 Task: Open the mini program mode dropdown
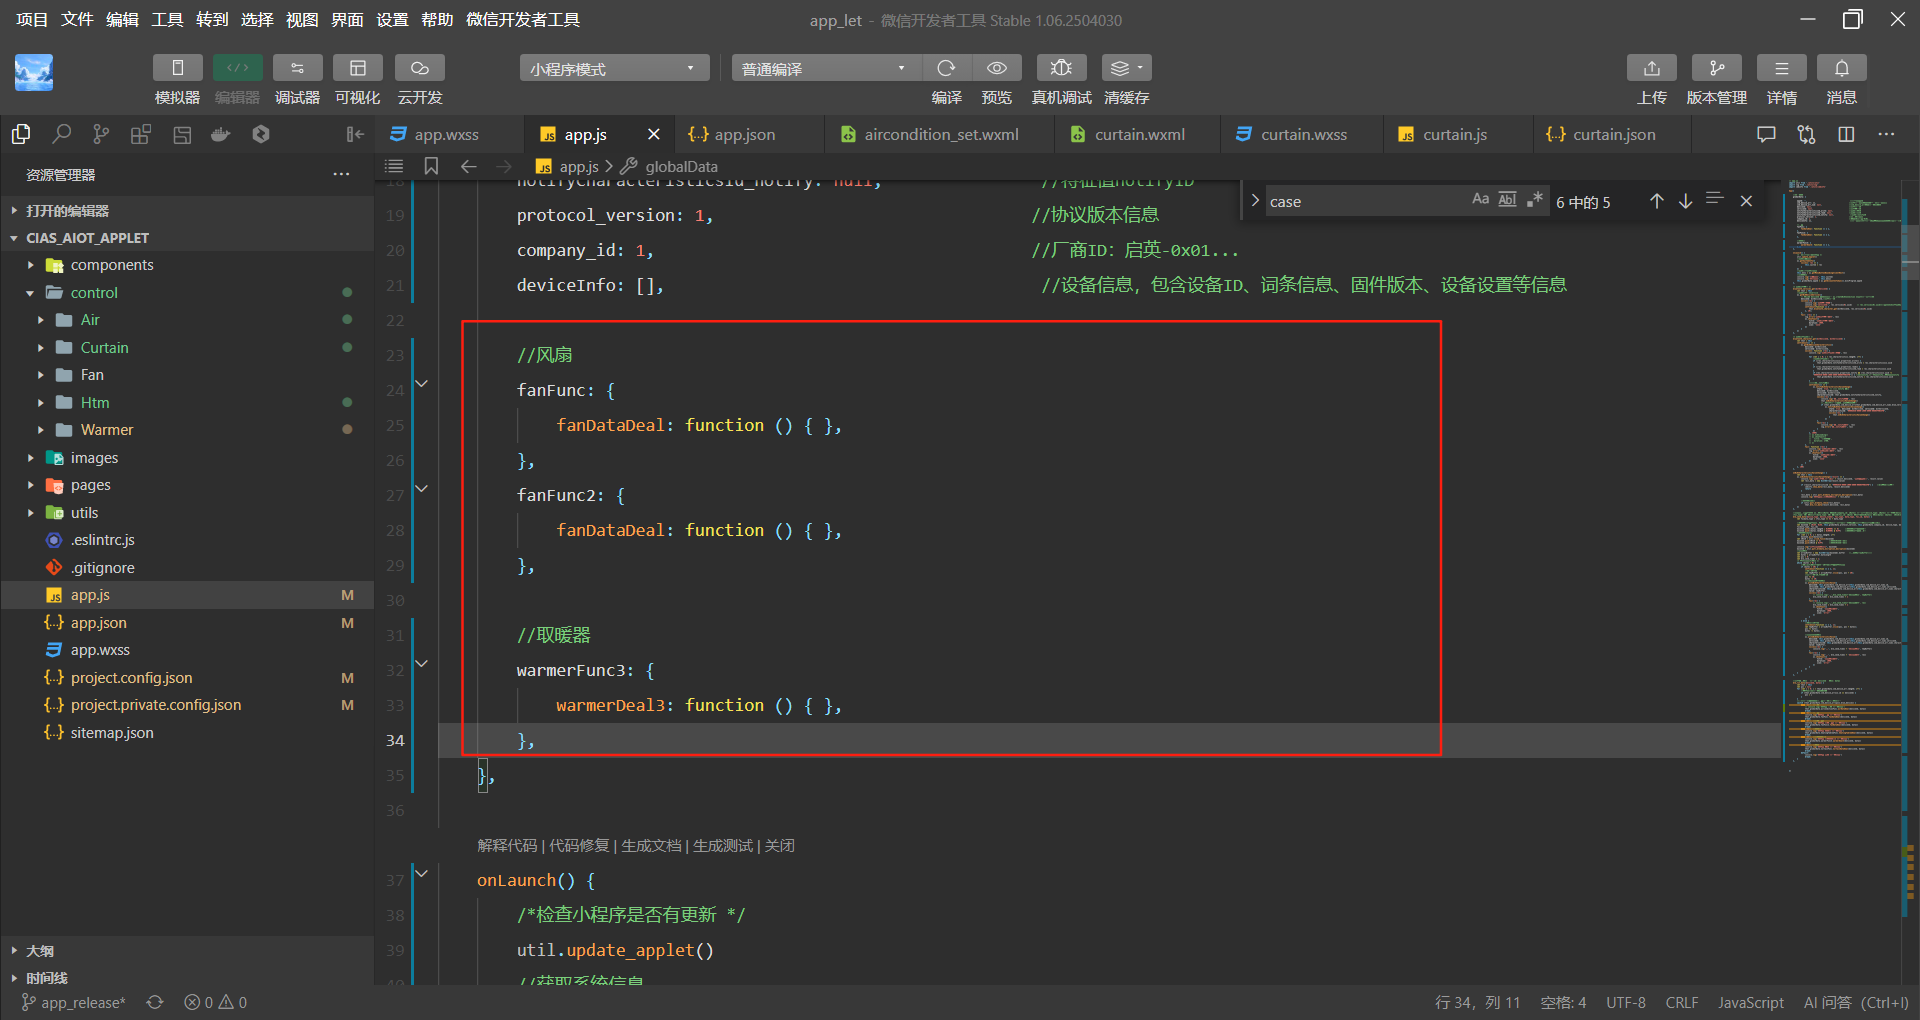click(613, 68)
